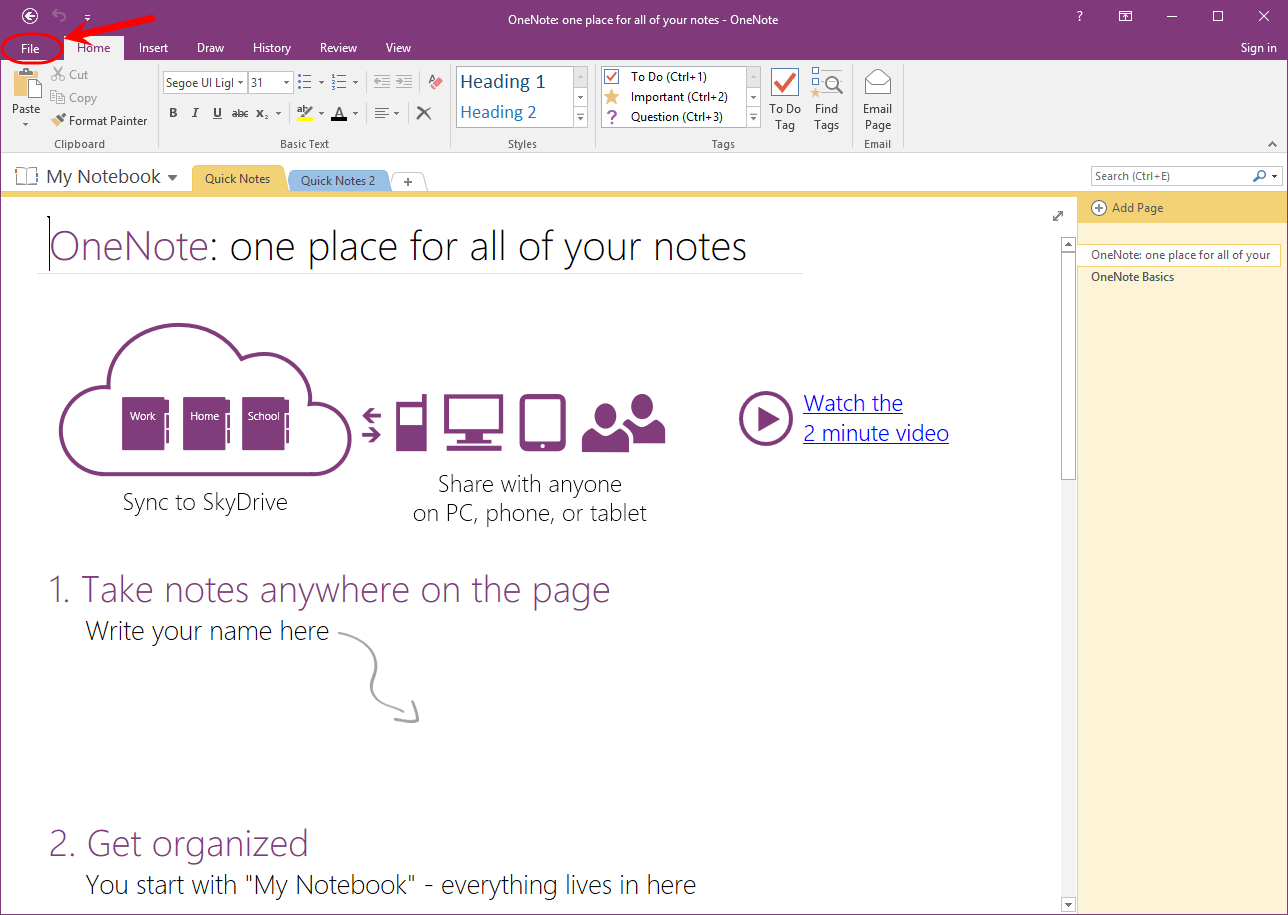Open bullet style dropdown arrow
This screenshot has height=915, width=1288.
tap(321, 83)
